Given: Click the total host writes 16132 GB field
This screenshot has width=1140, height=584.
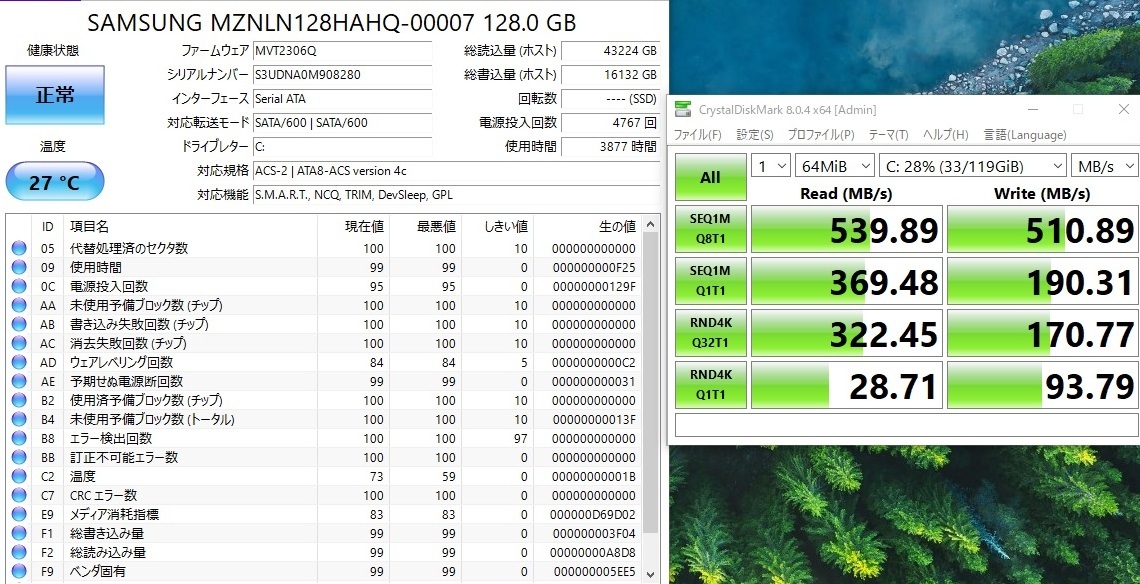Looking at the screenshot, I should coord(611,75).
